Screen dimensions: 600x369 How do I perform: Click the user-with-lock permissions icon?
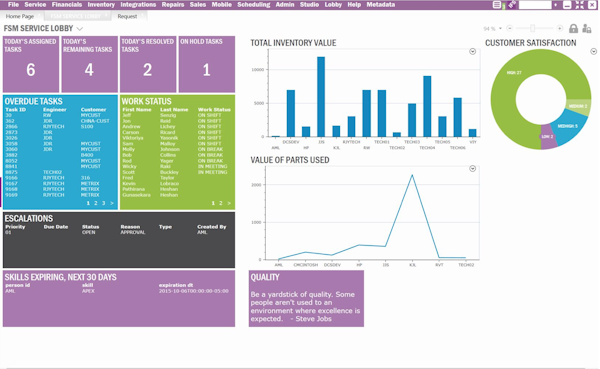[587, 28]
